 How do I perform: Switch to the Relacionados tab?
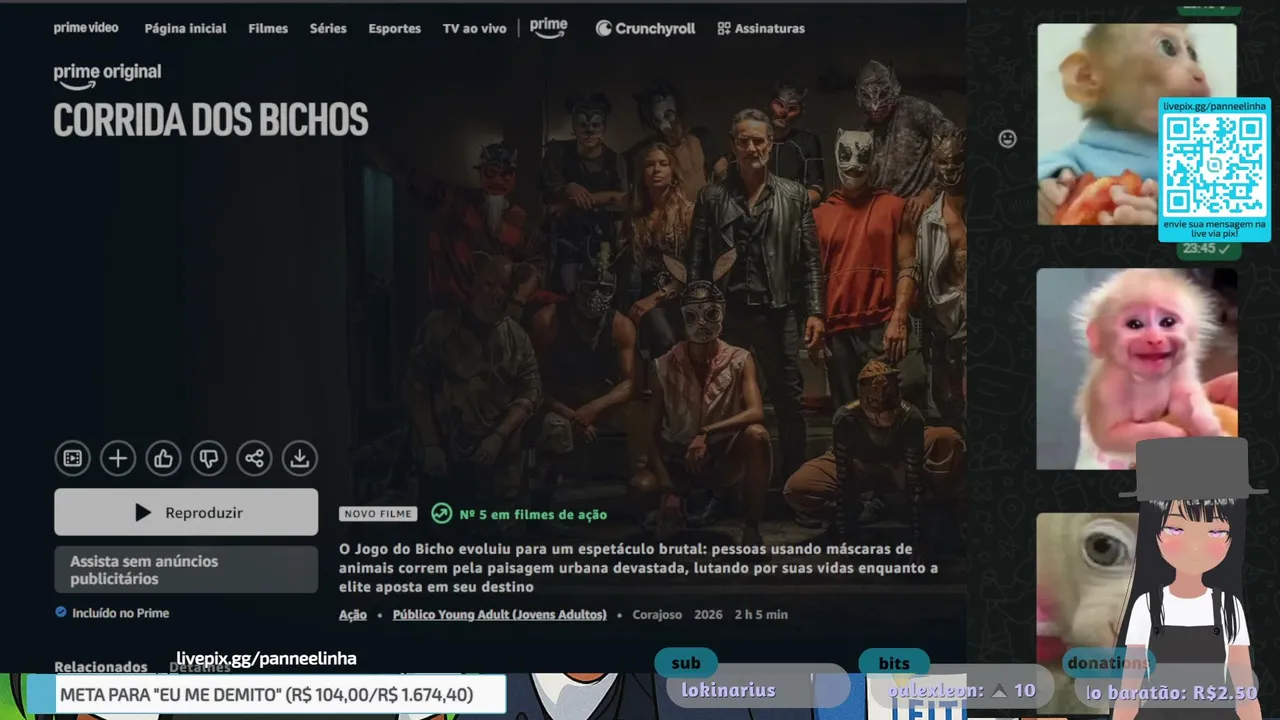tap(101, 666)
